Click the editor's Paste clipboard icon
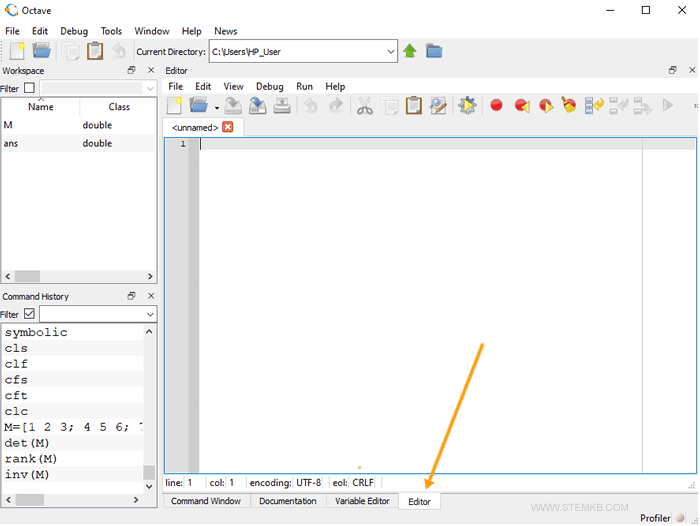 [x=413, y=106]
